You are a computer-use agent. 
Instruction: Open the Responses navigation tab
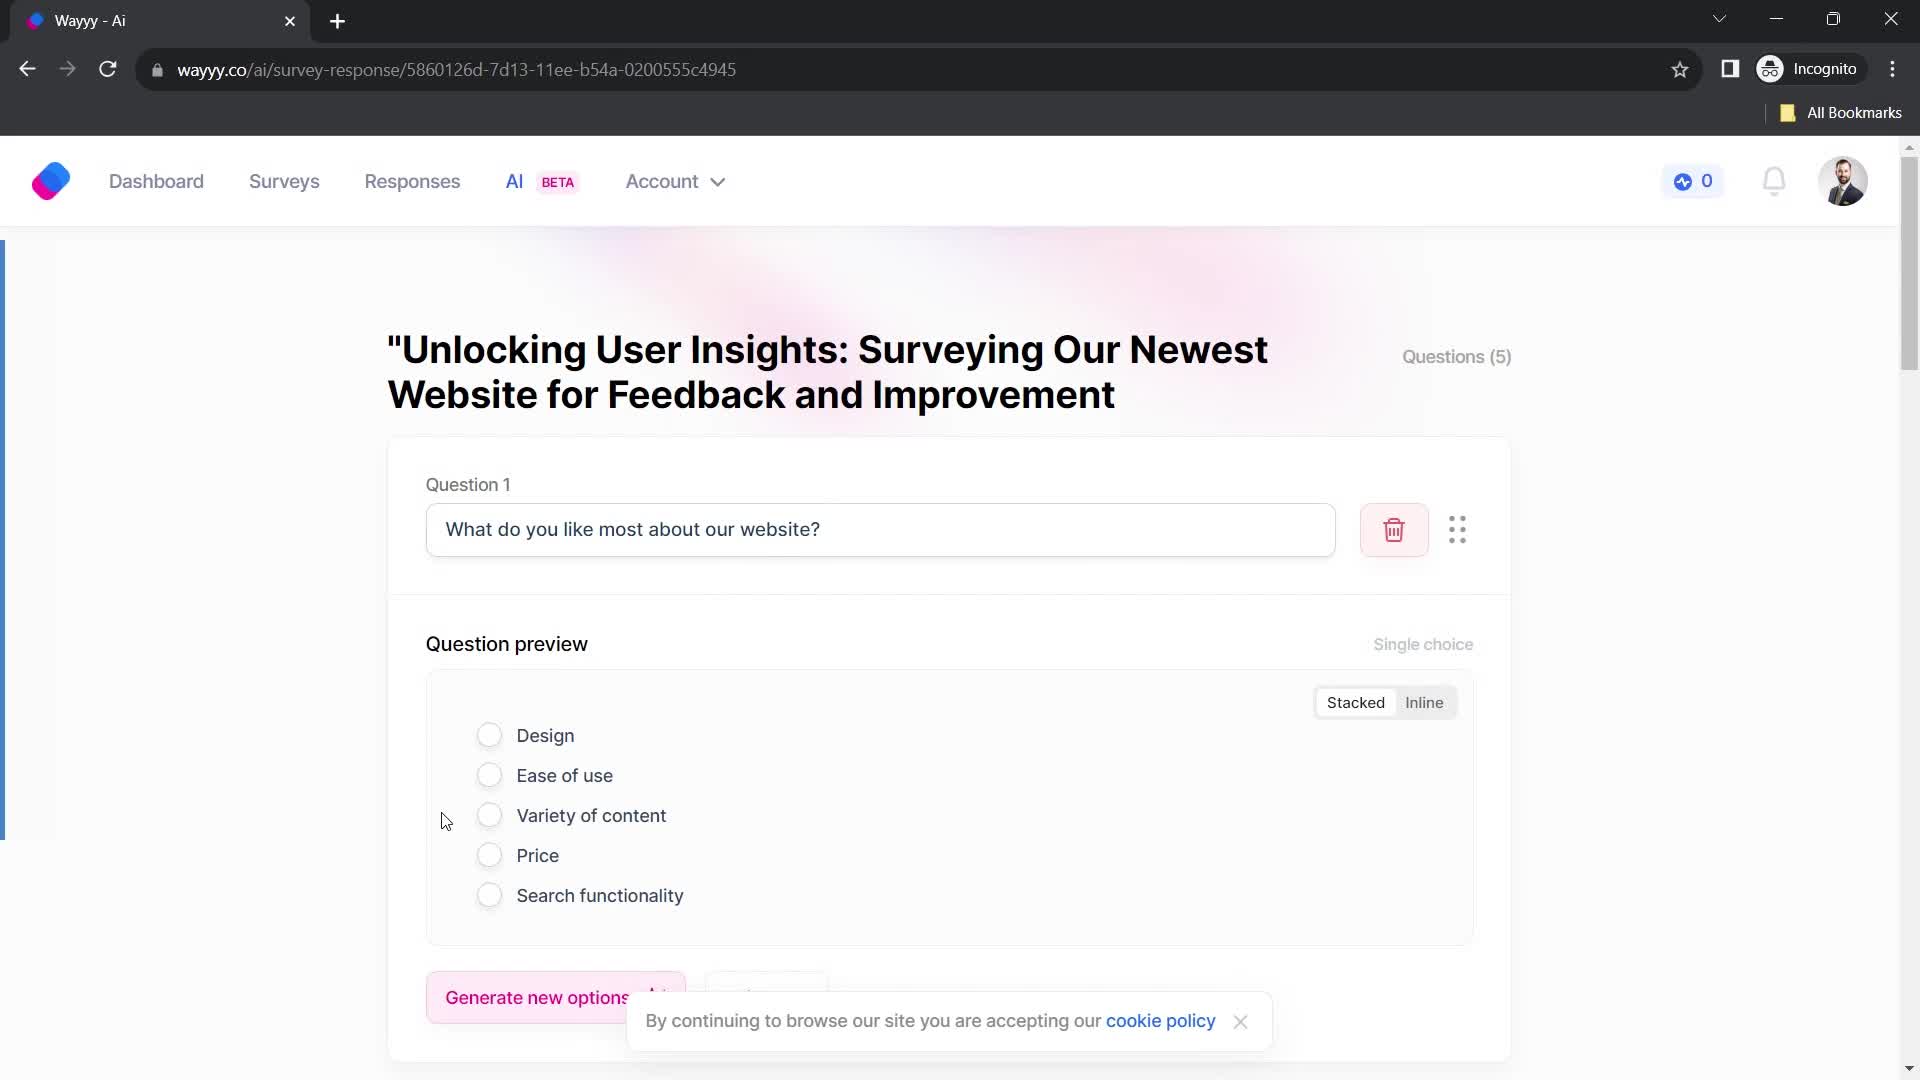(x=413, y=181)
